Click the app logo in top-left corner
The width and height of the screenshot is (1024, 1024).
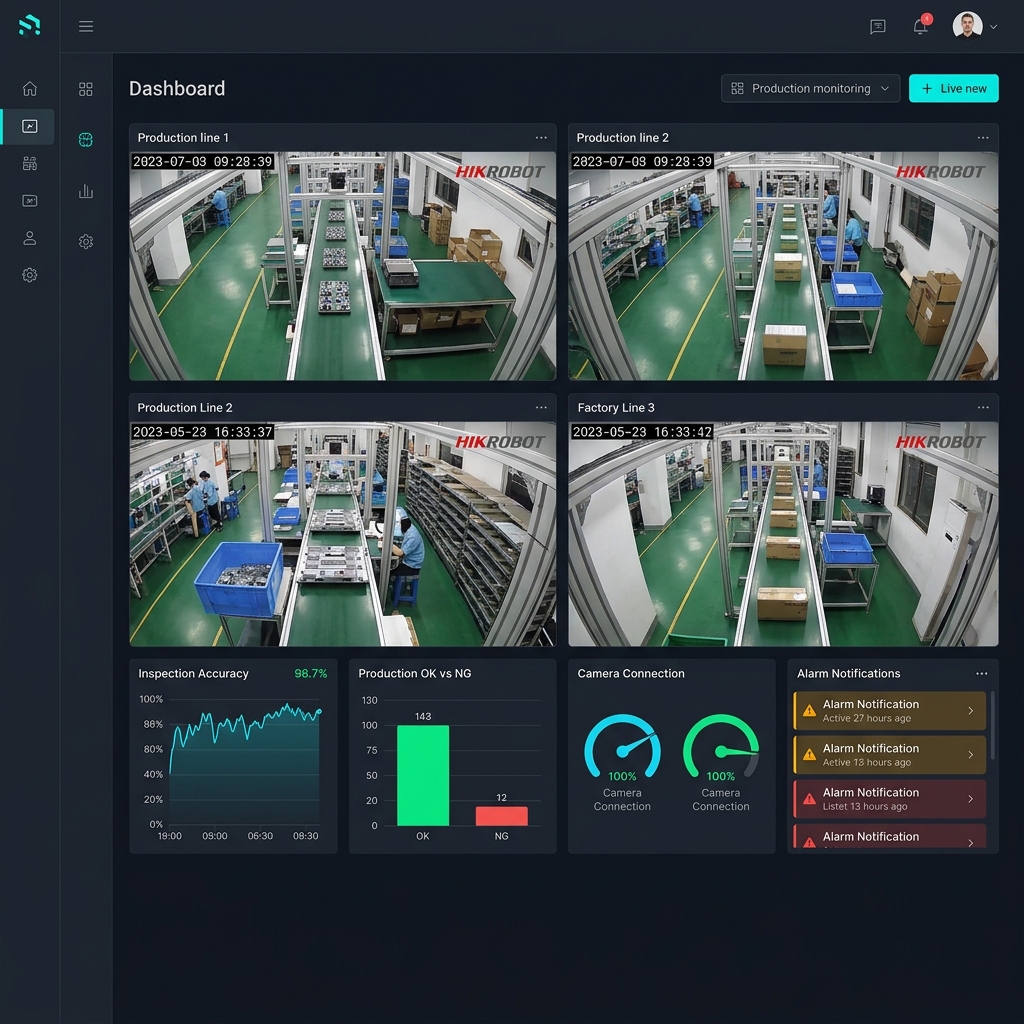tap(29, 25)
